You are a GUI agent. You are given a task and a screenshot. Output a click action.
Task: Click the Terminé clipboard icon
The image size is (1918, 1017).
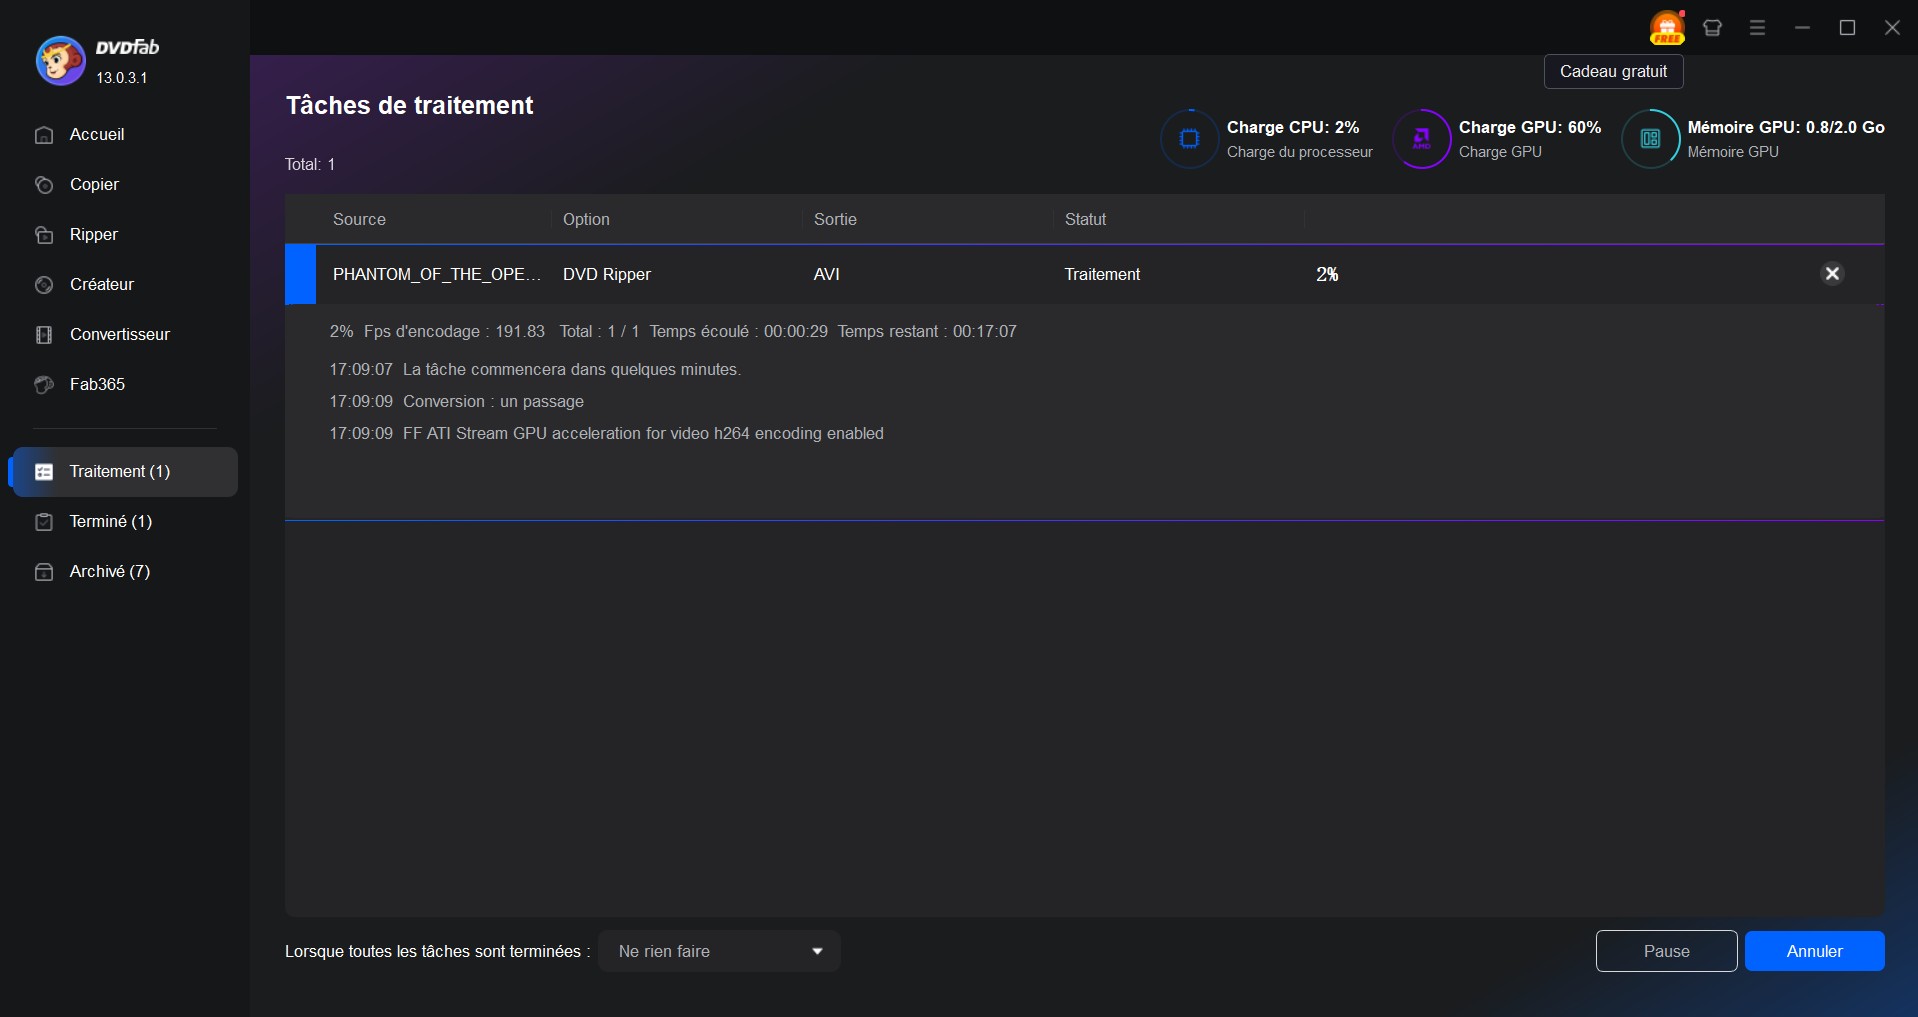[44, 522]
